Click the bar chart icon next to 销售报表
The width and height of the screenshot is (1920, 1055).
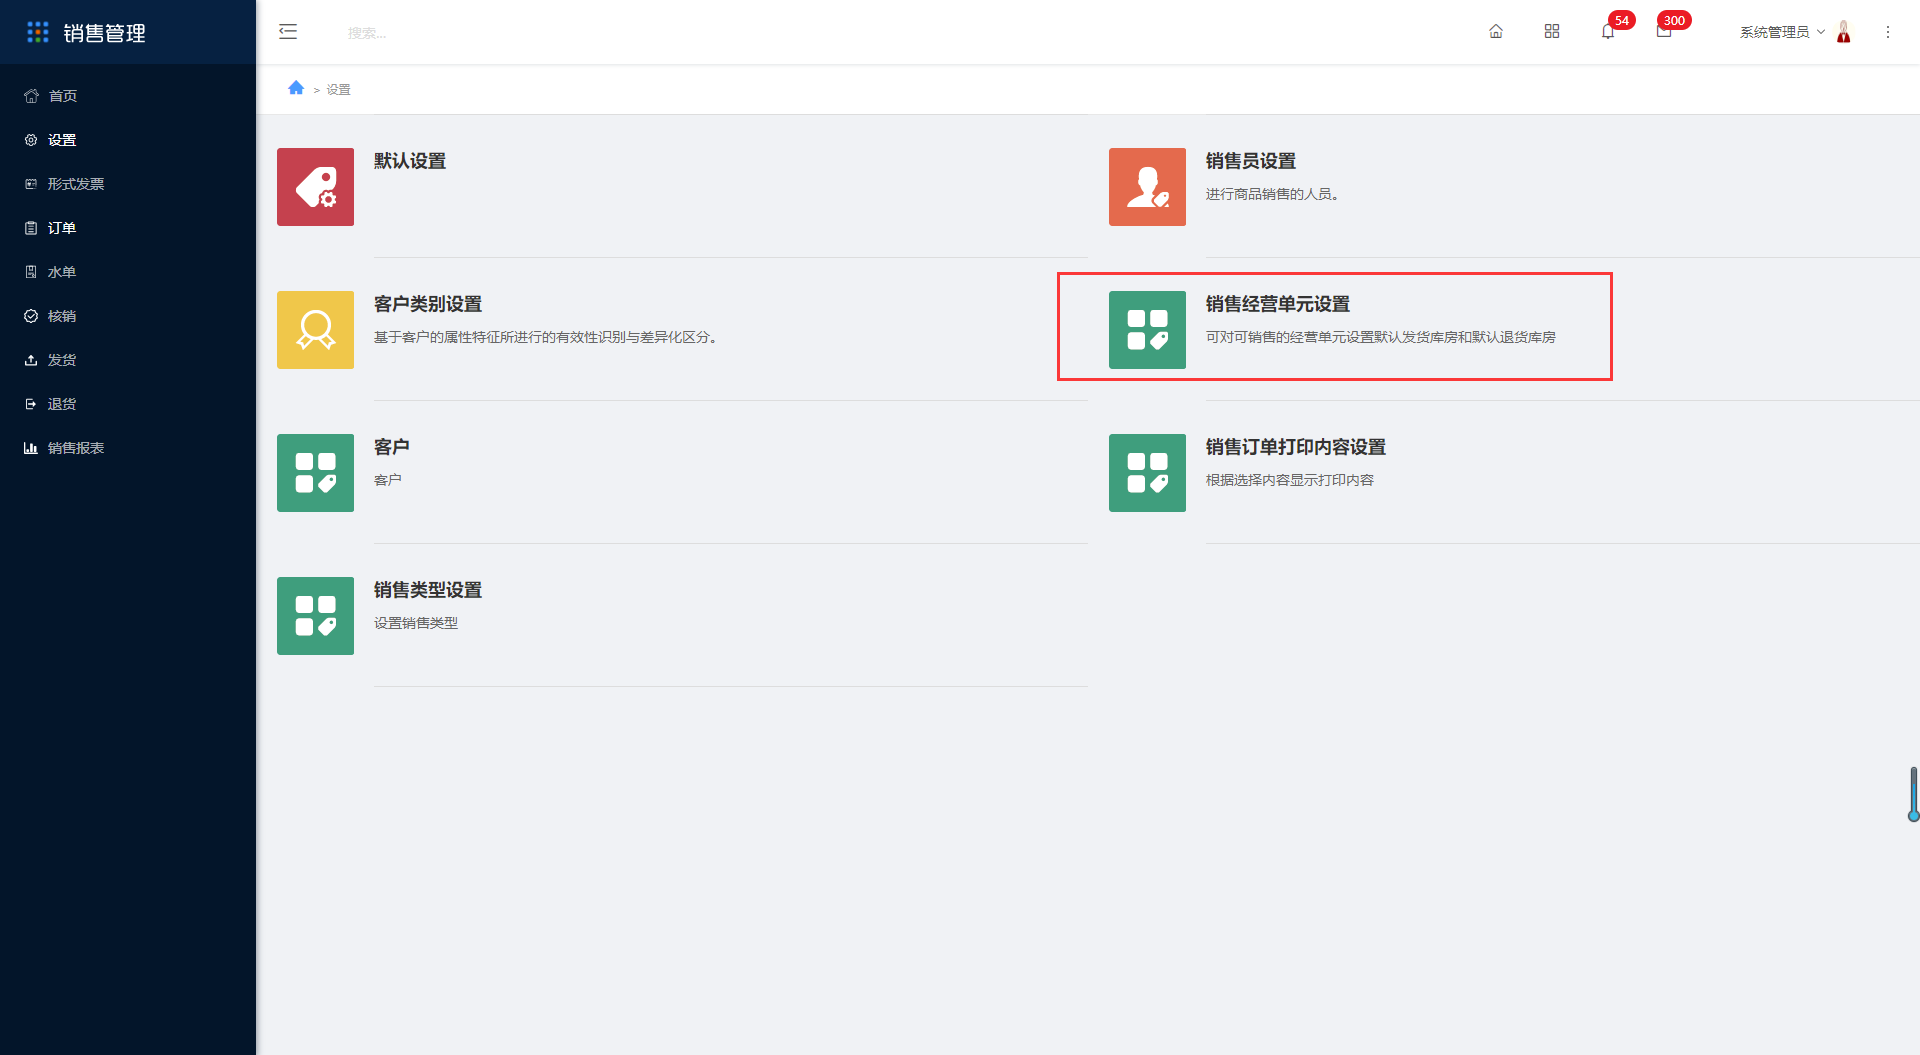(x=31, y=448)
